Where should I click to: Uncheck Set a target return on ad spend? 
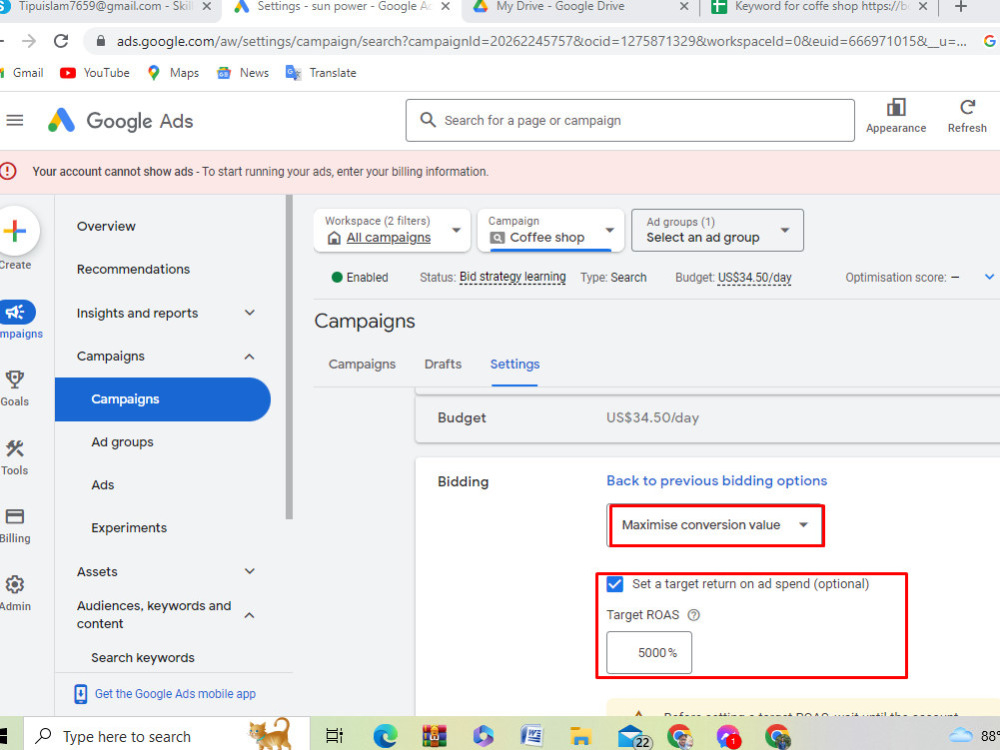pyautogui.click(x=615, y=584)
